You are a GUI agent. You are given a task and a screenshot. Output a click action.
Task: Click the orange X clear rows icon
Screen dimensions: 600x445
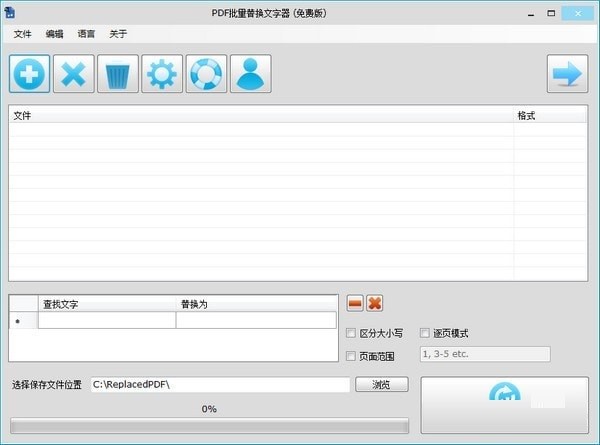point(375,303)
